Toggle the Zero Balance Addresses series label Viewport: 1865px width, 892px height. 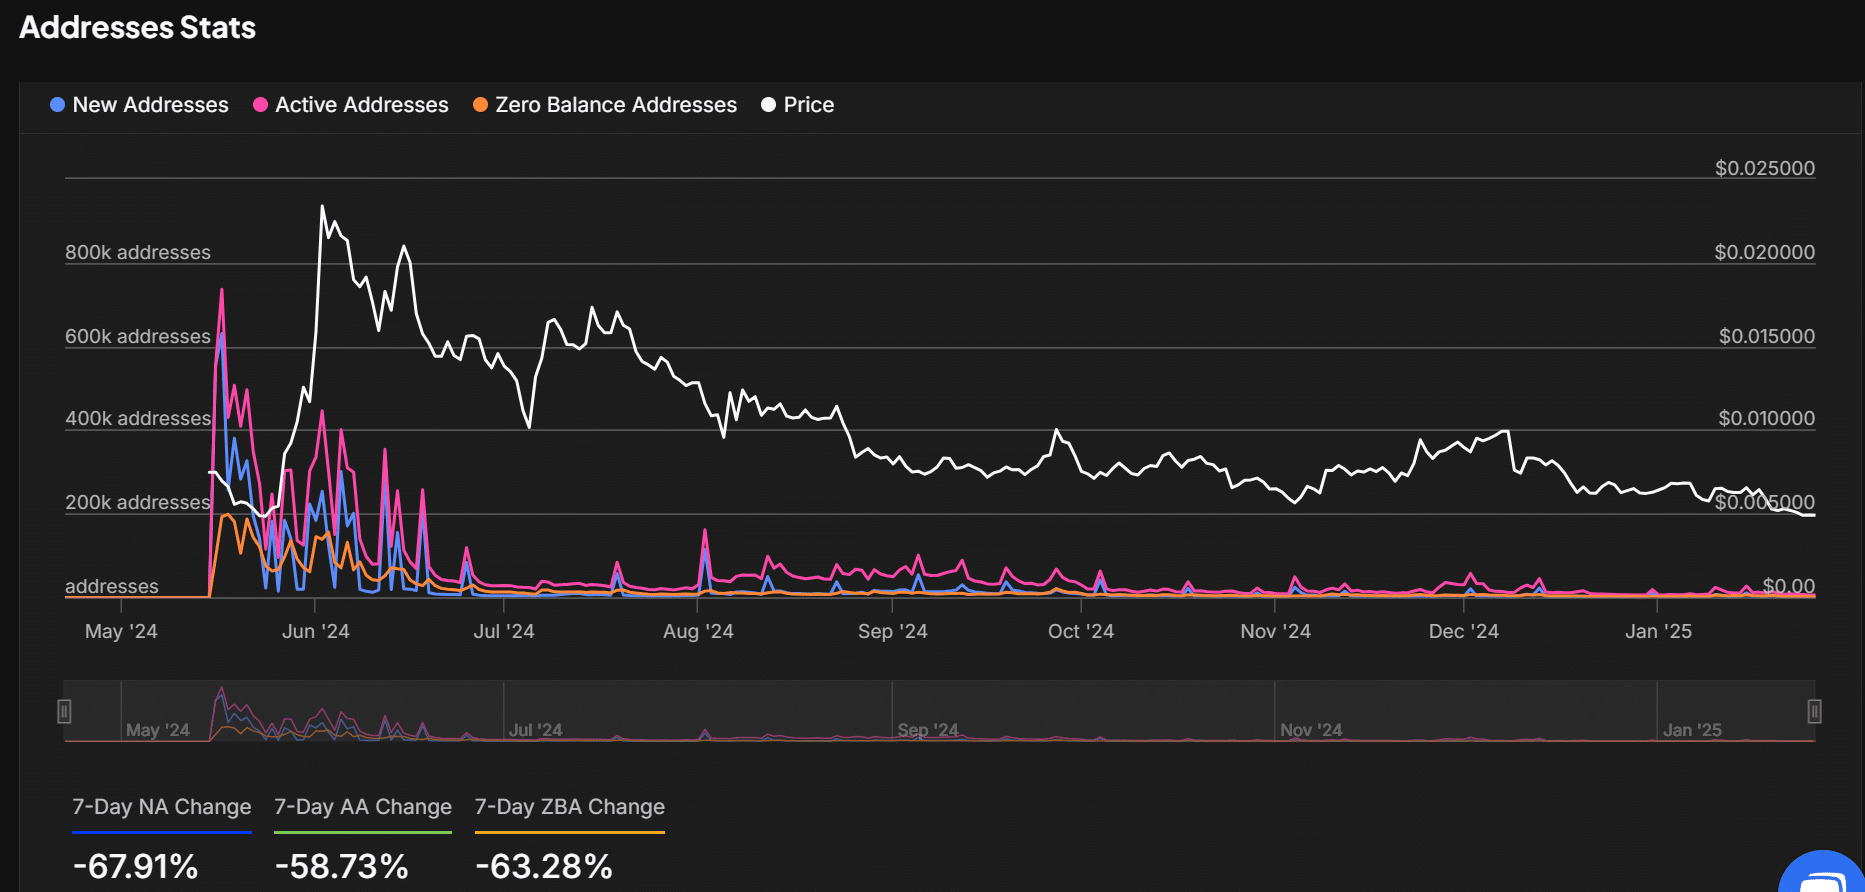(615, 105)
